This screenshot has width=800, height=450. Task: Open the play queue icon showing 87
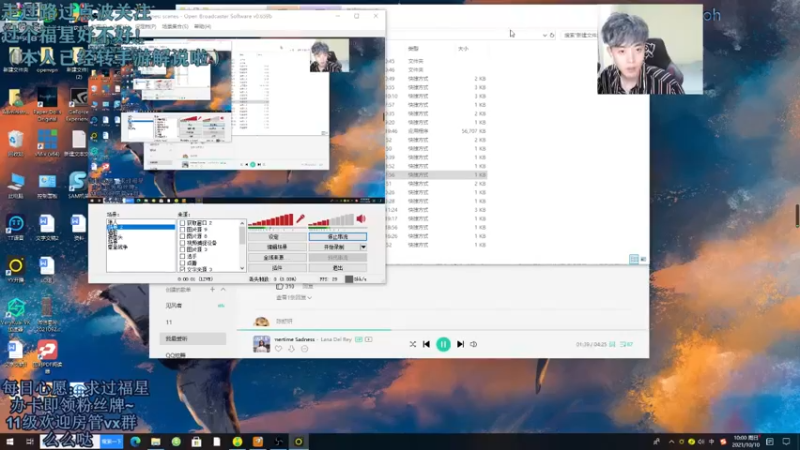(x=627, y=344)
